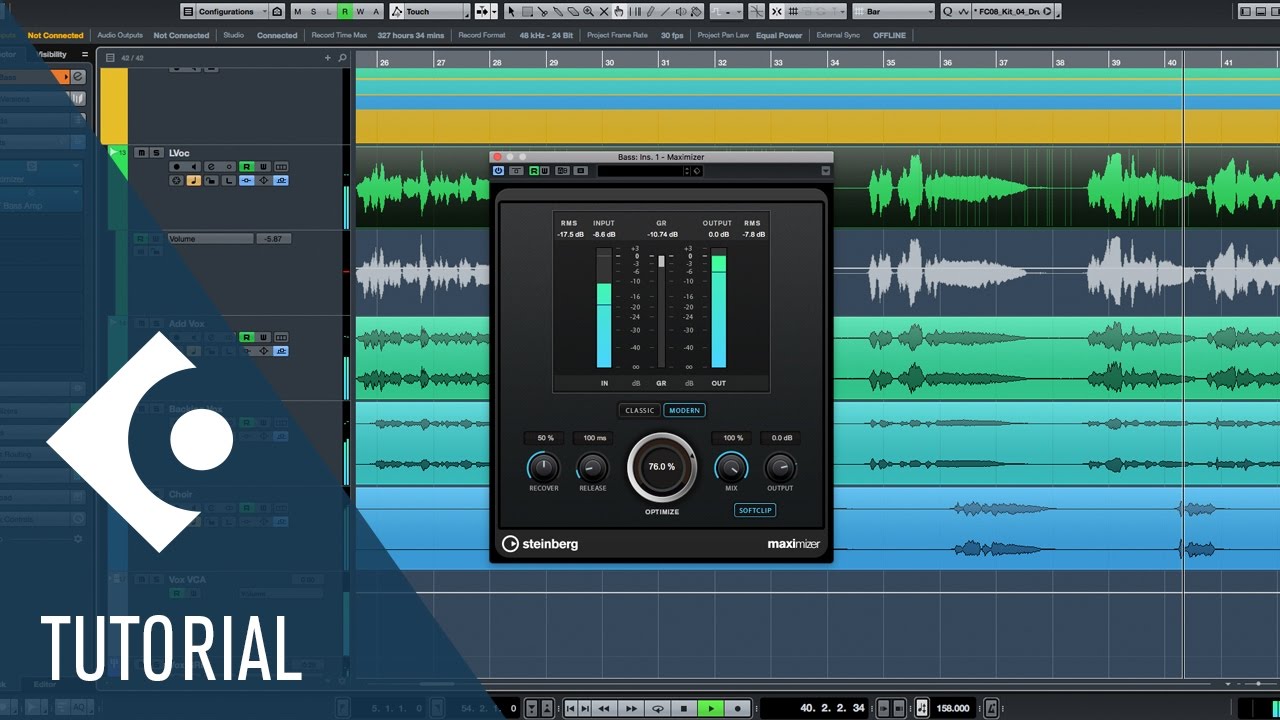The height and width of the screenshot is (720, 1280).
Task: Select the Glue tool
Action: (558, 11)
